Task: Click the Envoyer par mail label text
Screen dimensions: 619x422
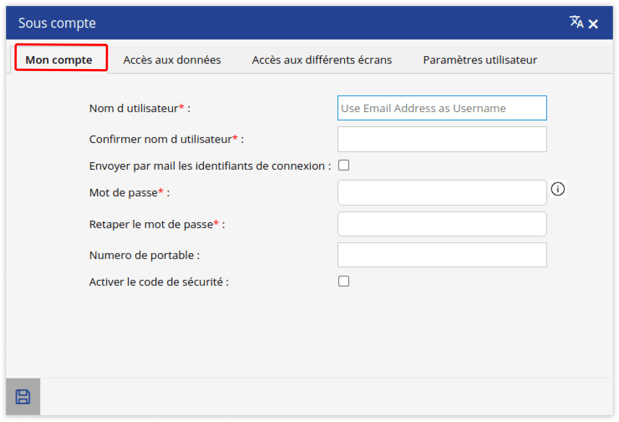Action: [210, 166]
